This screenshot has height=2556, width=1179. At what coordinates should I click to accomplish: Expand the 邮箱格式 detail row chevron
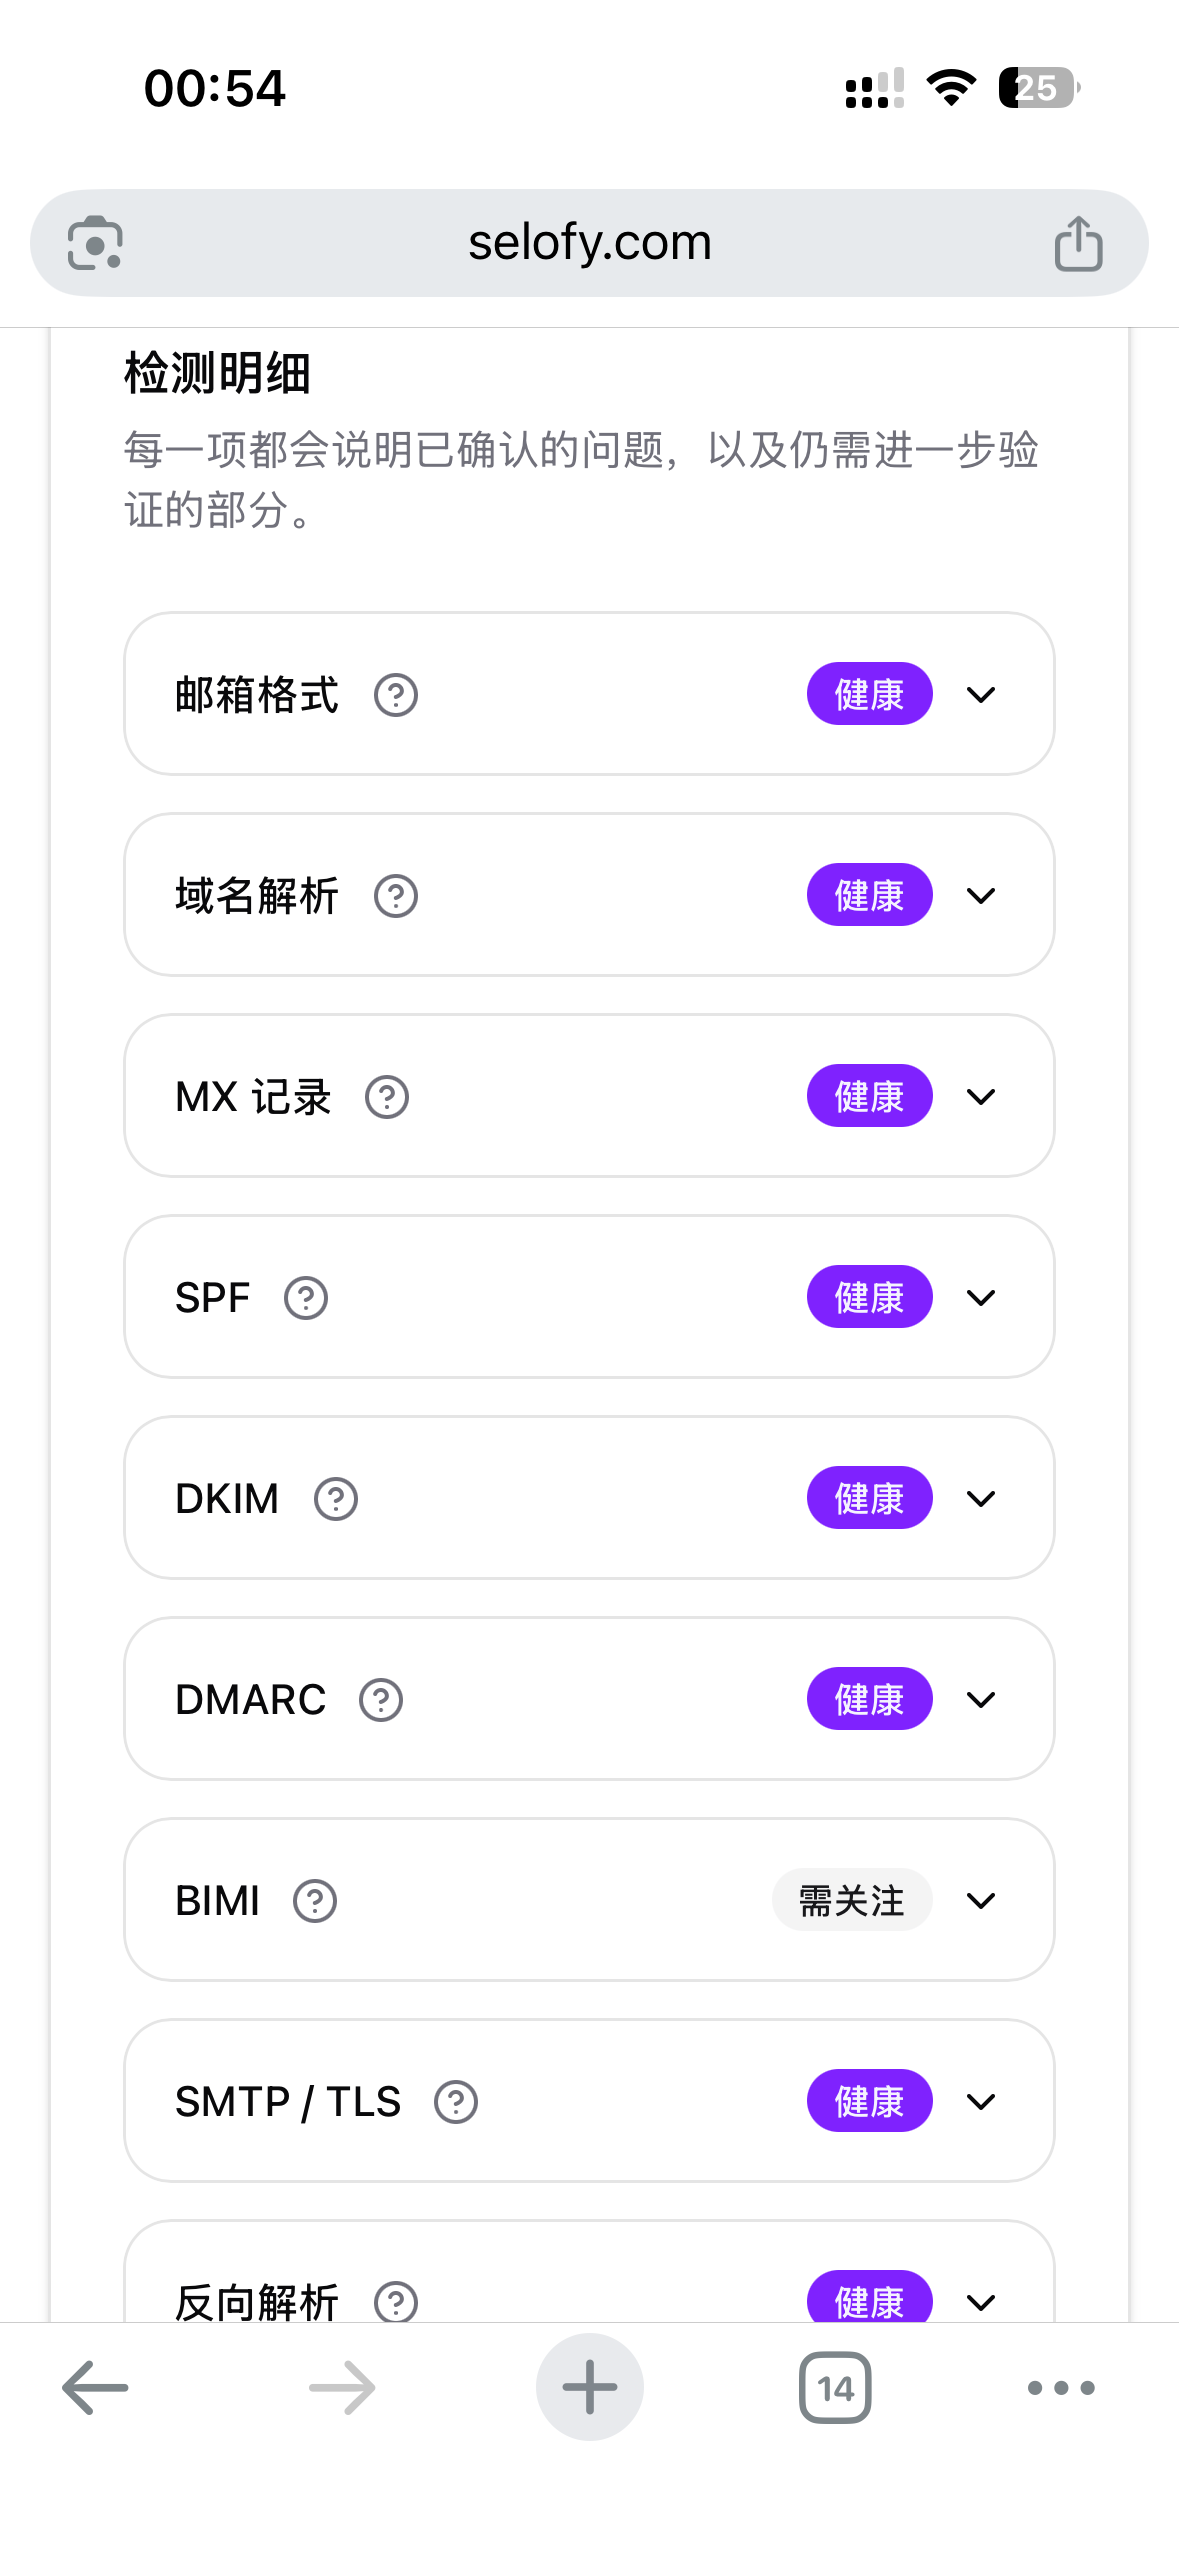point(981,695)
